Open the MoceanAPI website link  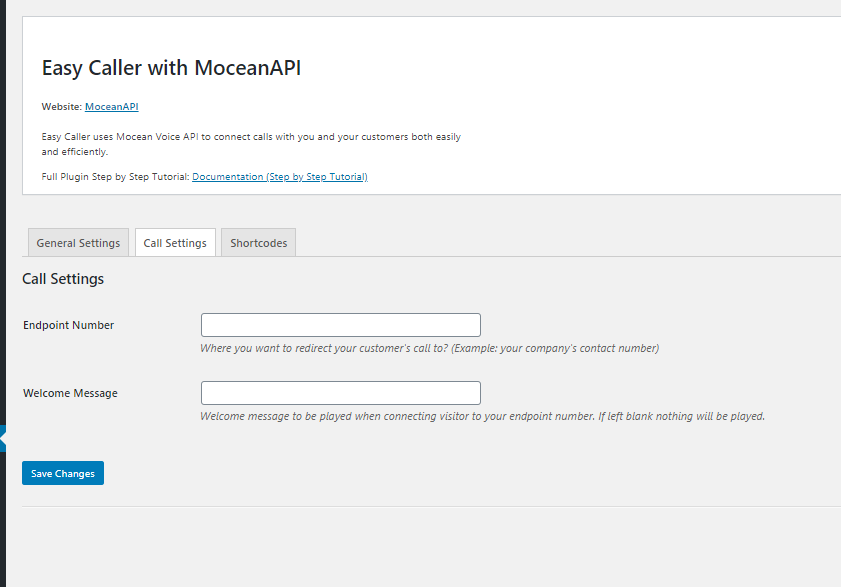coord(112,106)
